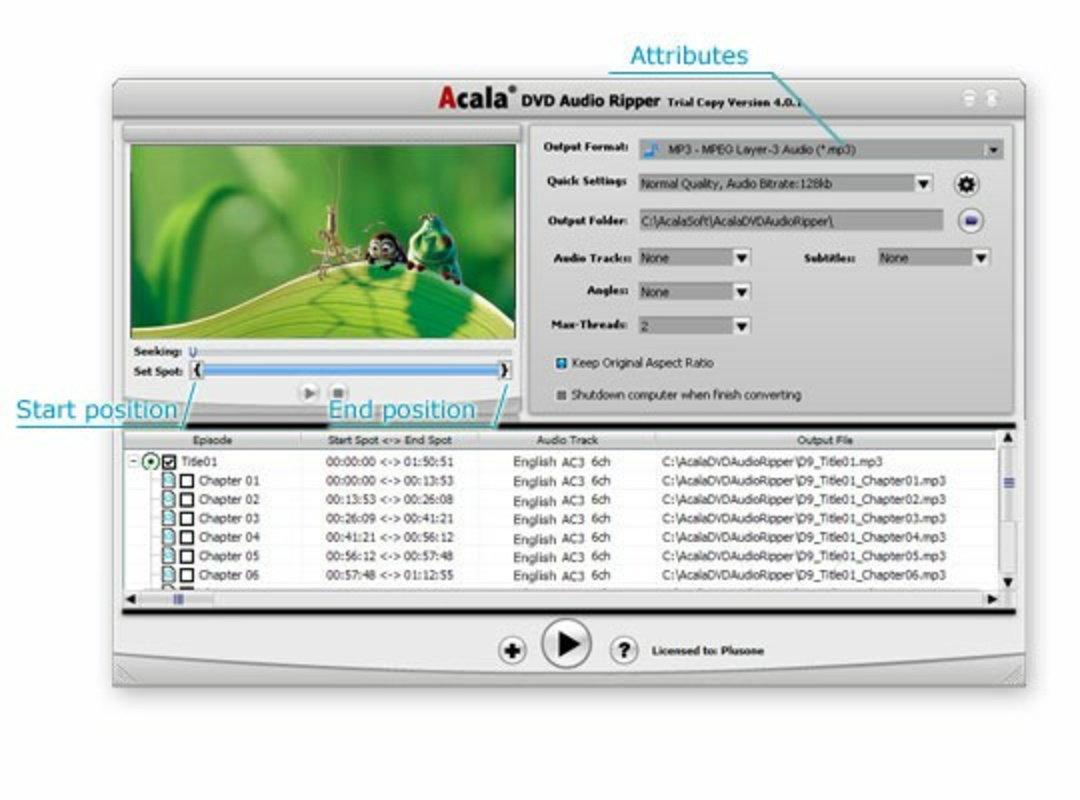Play the preview video
The width and height of the screenshot is (1080, 800).
[309, 393]
